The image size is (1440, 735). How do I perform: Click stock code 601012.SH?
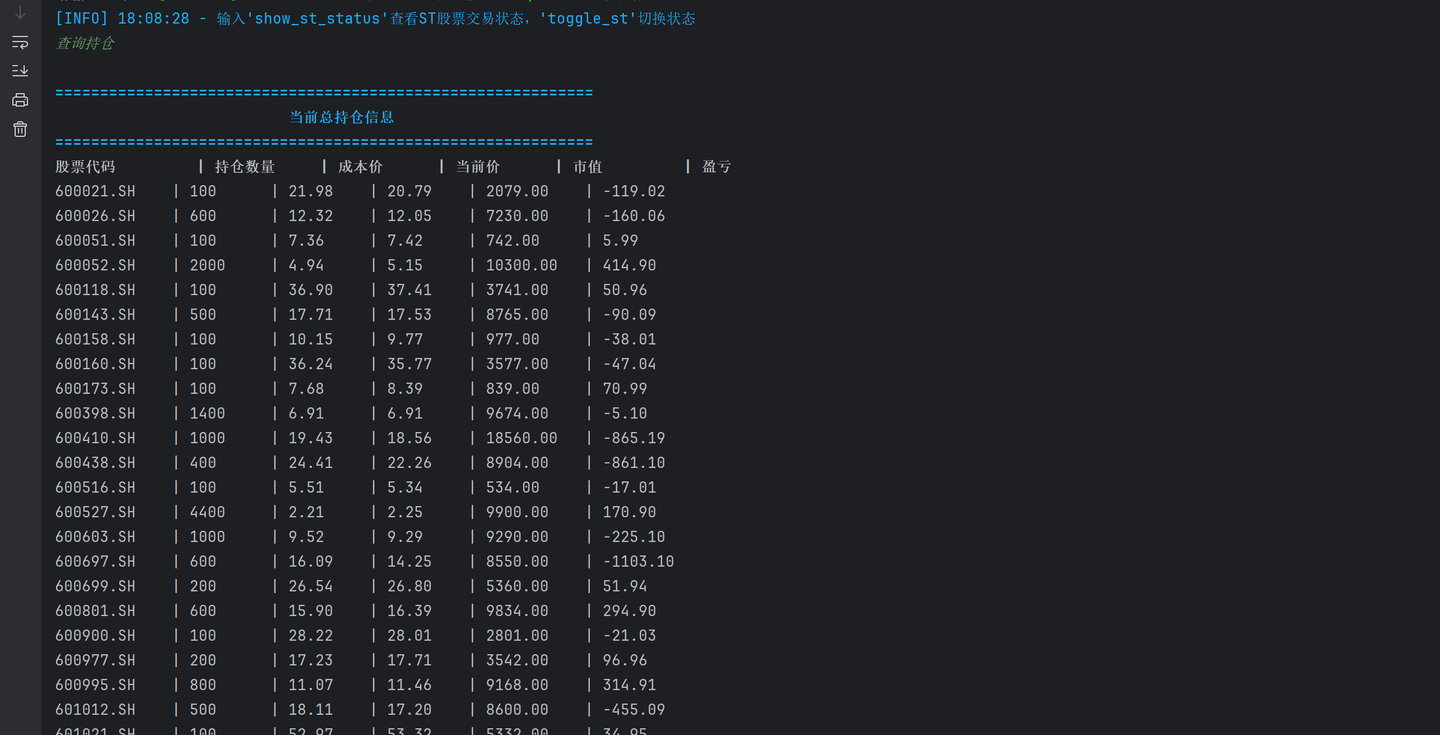(x=95, y=710)
